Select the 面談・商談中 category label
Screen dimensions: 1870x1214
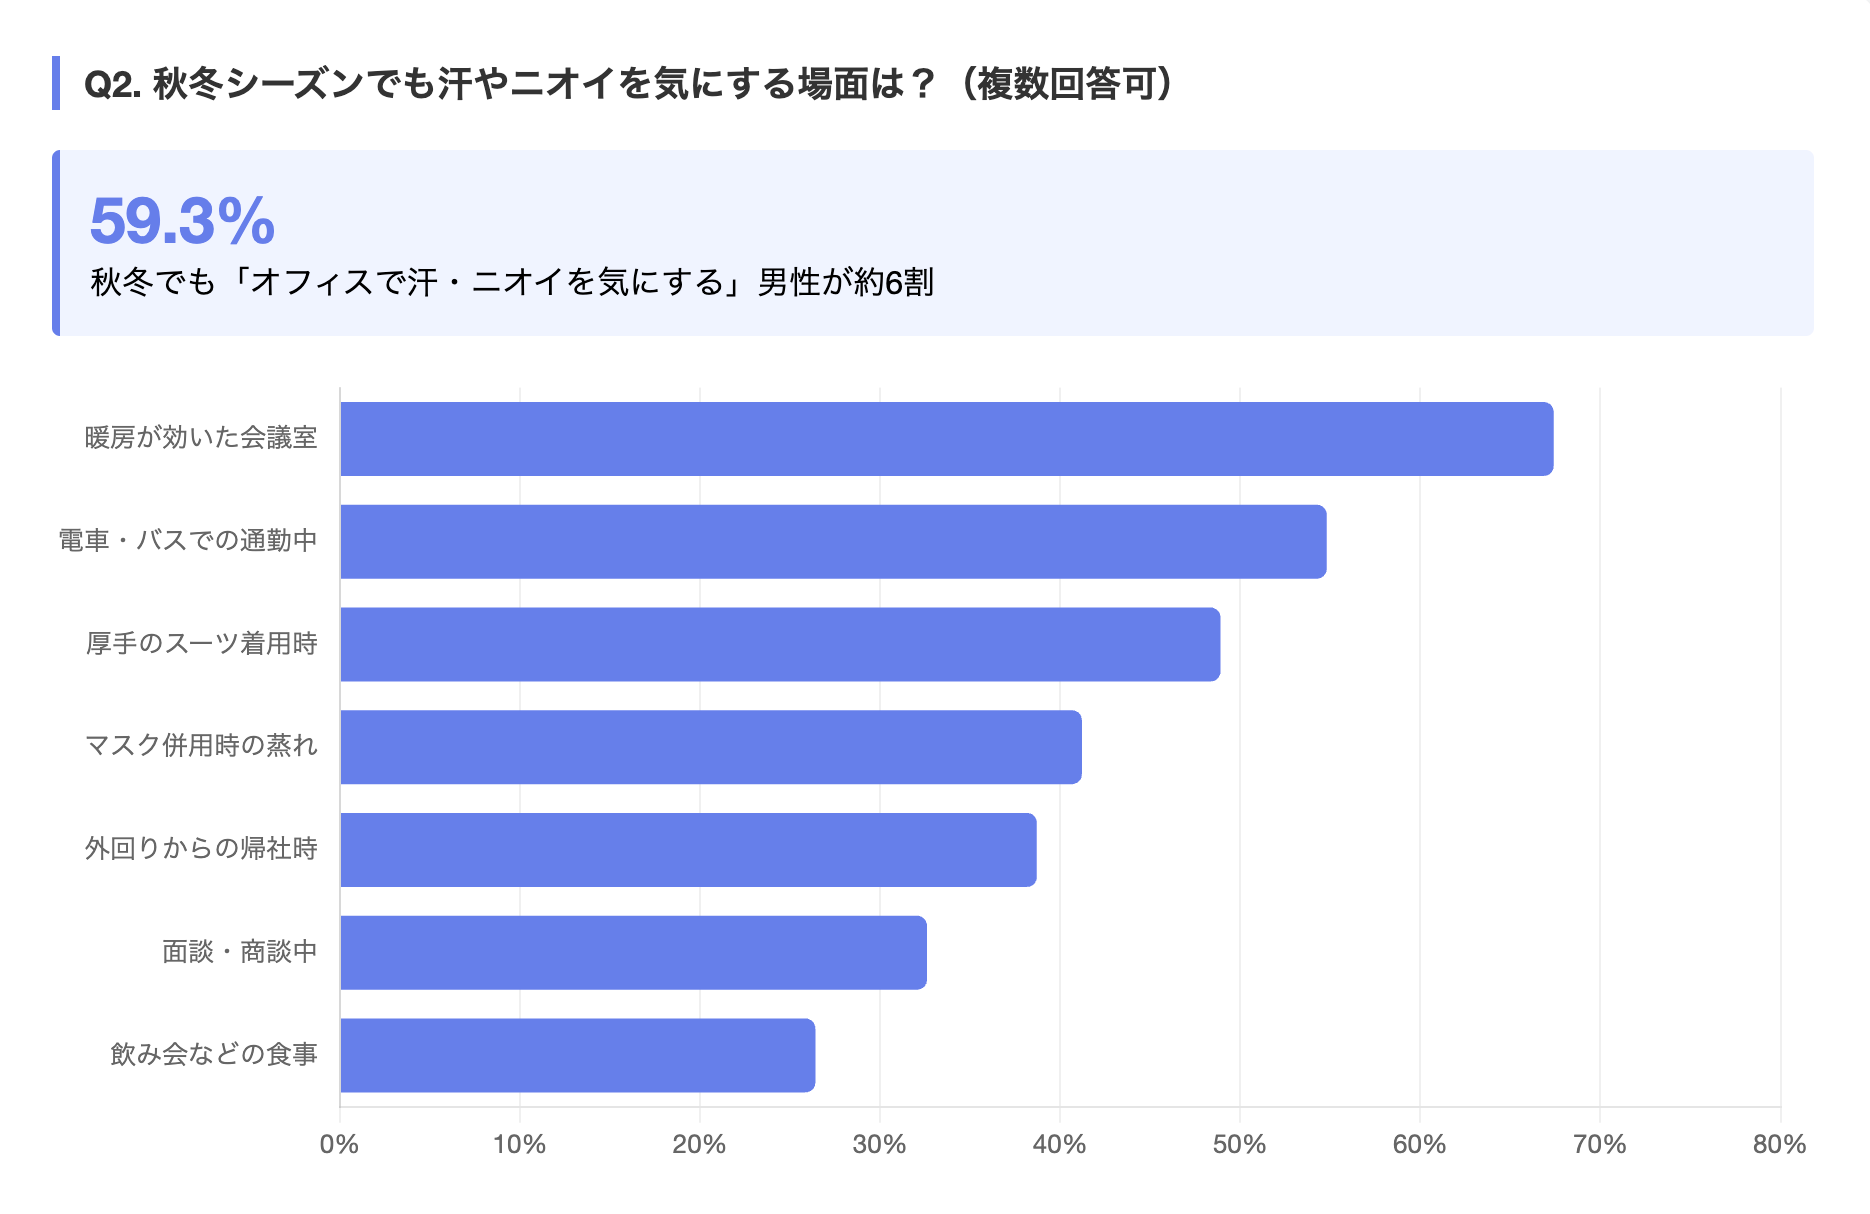(240, 952)
